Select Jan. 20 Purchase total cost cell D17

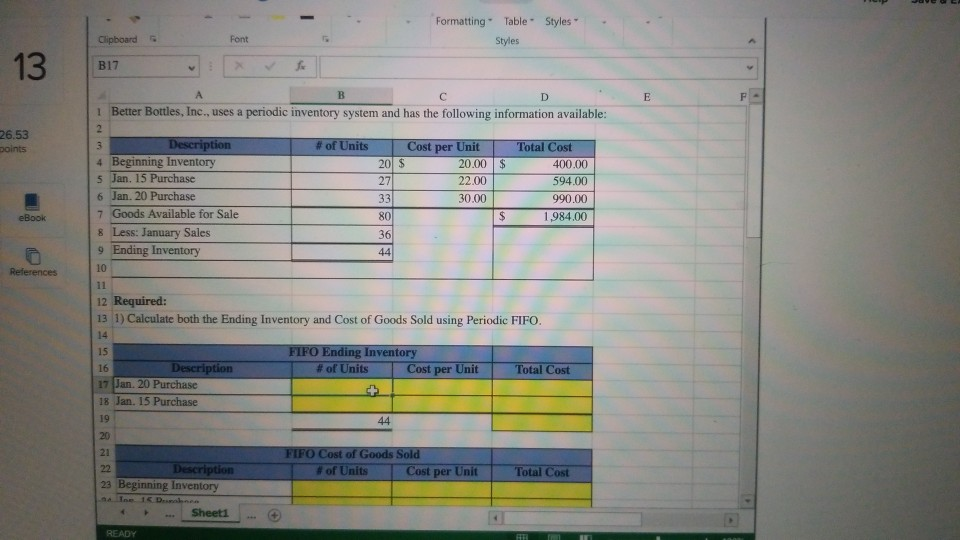[542, 388]
